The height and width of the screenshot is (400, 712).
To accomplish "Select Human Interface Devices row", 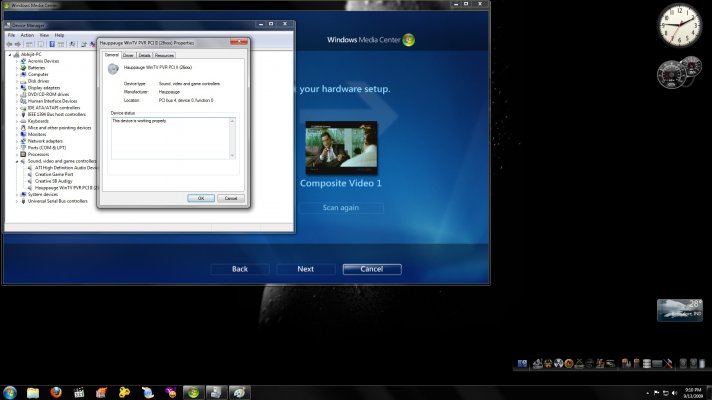I will coord(49,101).
